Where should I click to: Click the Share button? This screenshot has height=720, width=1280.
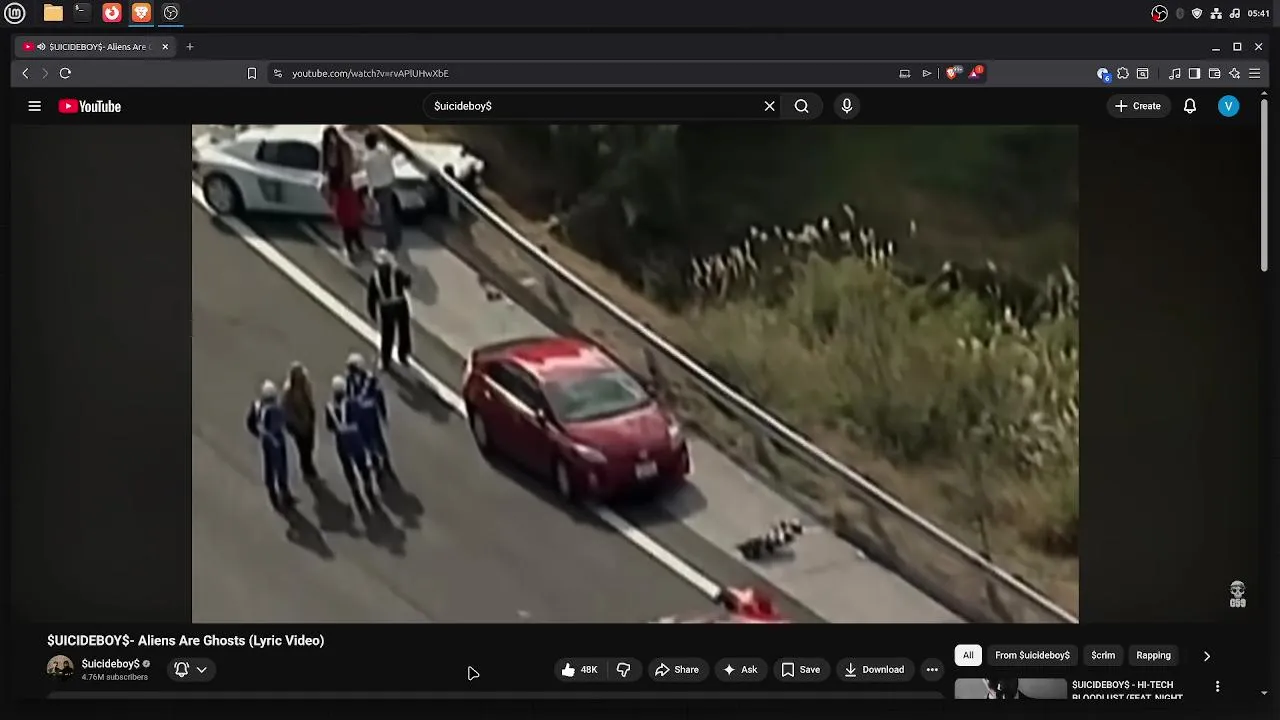coord(677,670)
